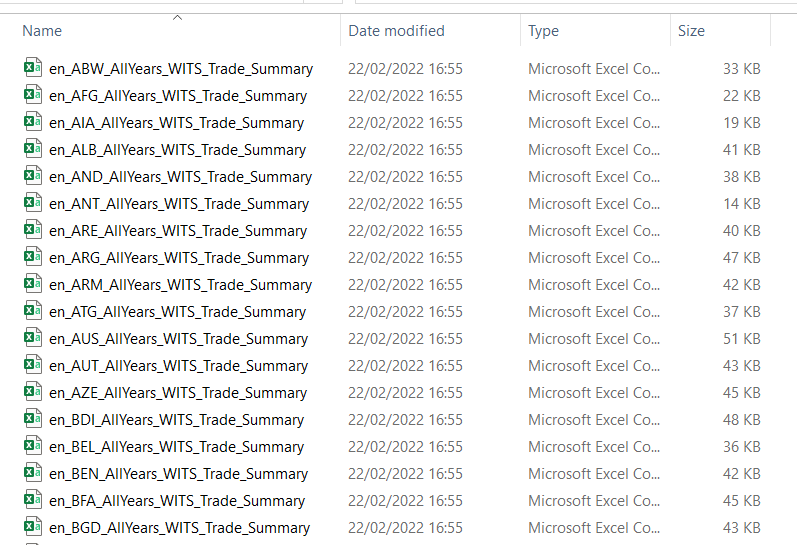Click the sort arrow above Name column
The image size is (797, 545).
pyautogui.click(x=177, y=17)
